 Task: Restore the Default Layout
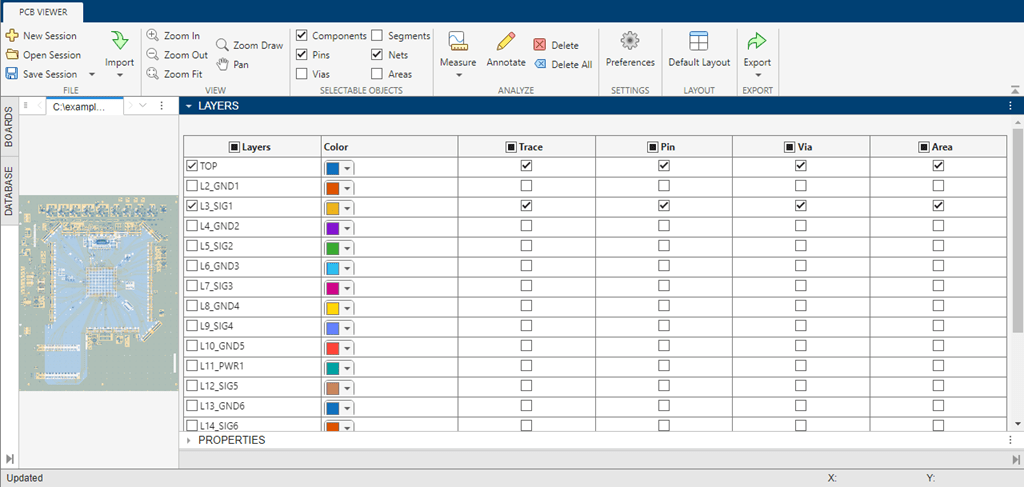coord(699,41)
